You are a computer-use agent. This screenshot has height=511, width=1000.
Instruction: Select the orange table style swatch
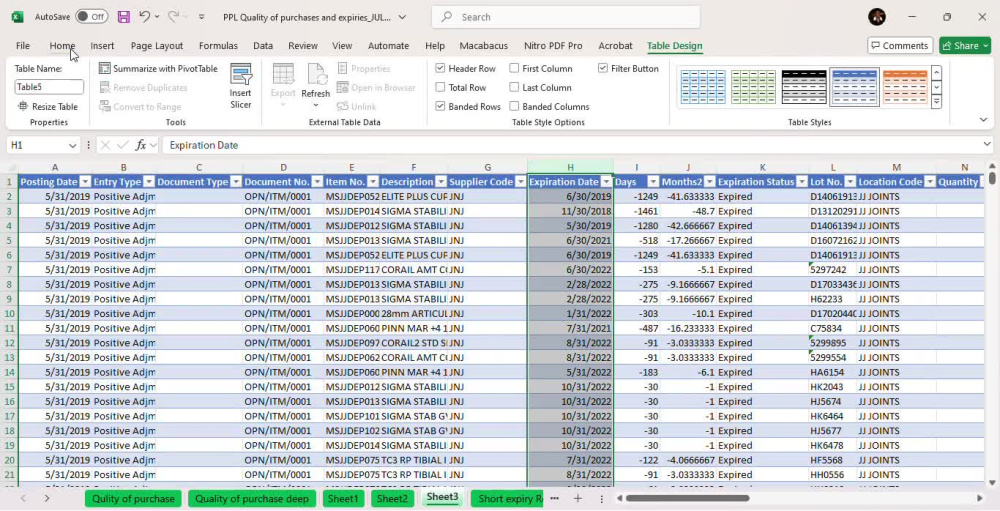click(x=905, y=87)
